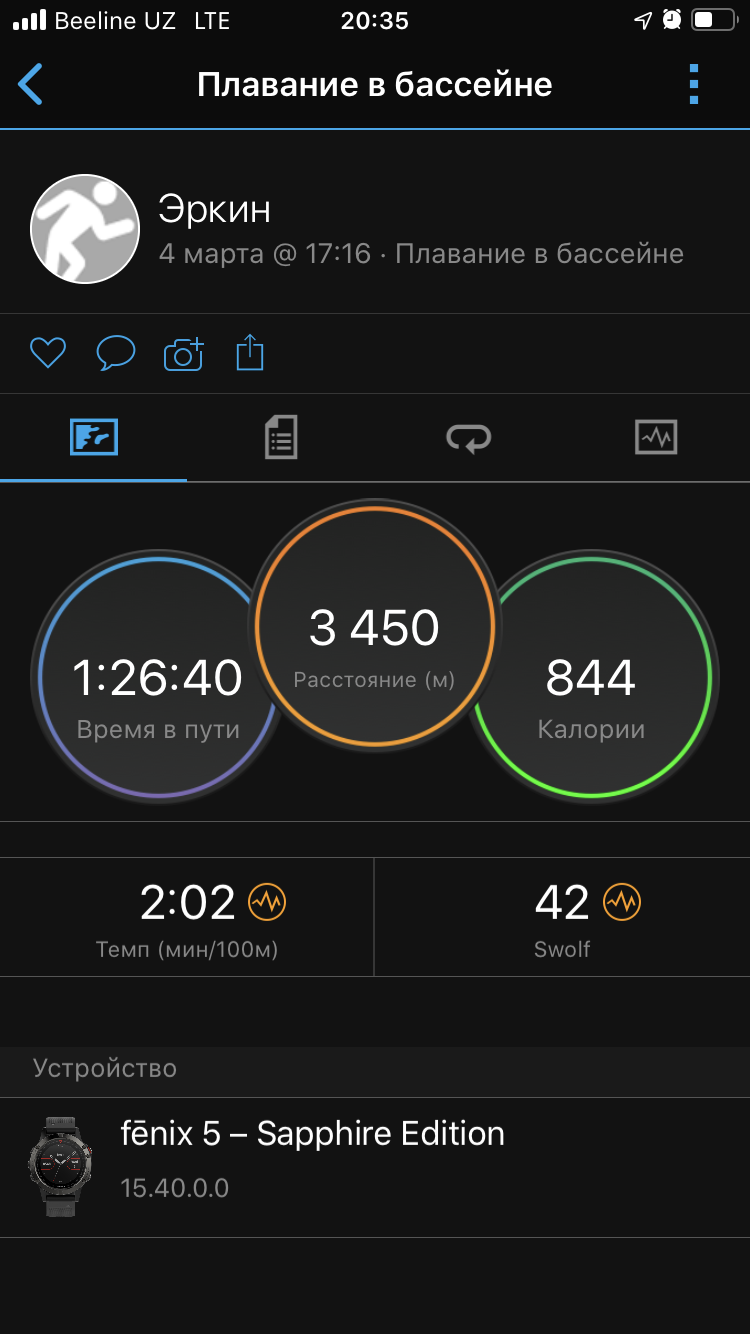Open the laps/intervals tab
Viewport: 750px width, 1334px height.
tap(468, 437)
